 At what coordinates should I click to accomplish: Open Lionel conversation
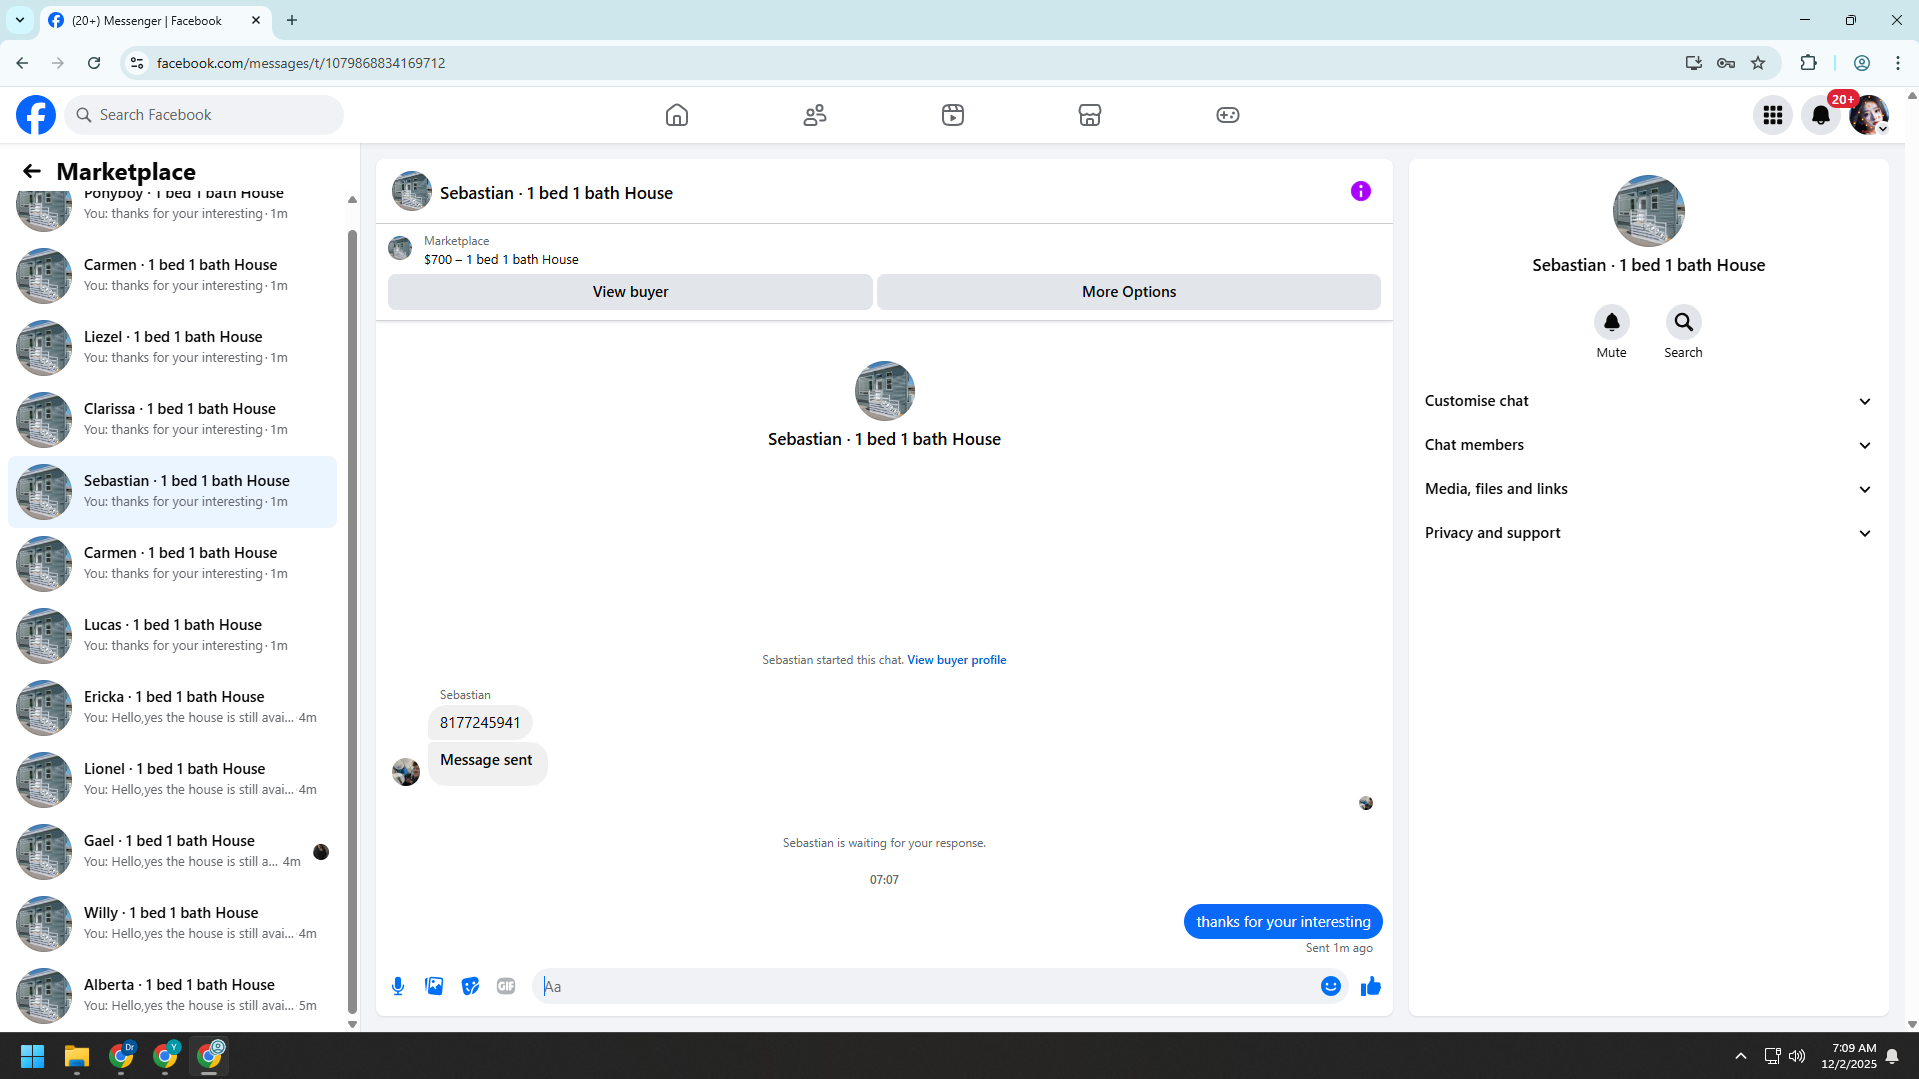click(x=172, y=779)
